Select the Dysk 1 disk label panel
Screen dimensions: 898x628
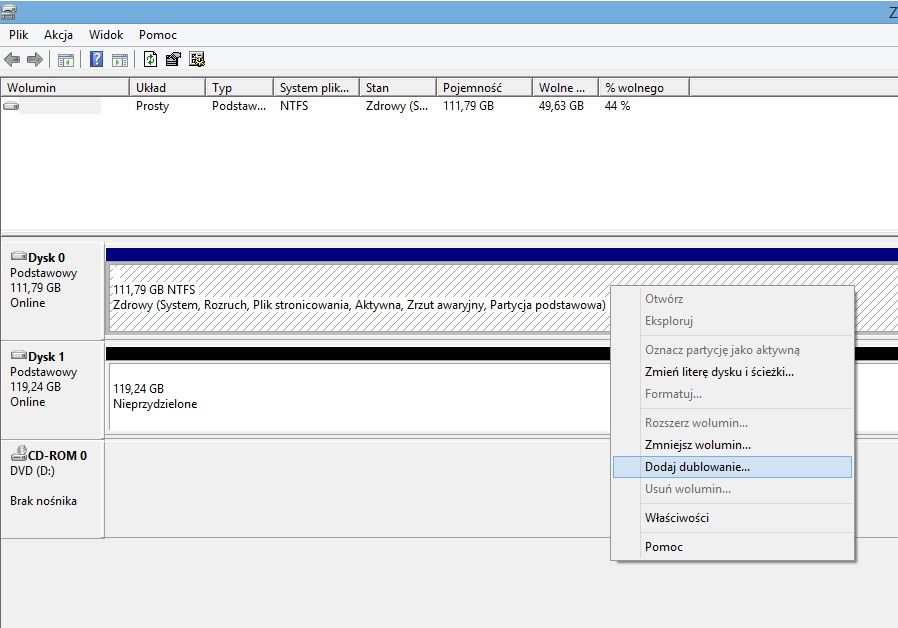coord(52,390)
